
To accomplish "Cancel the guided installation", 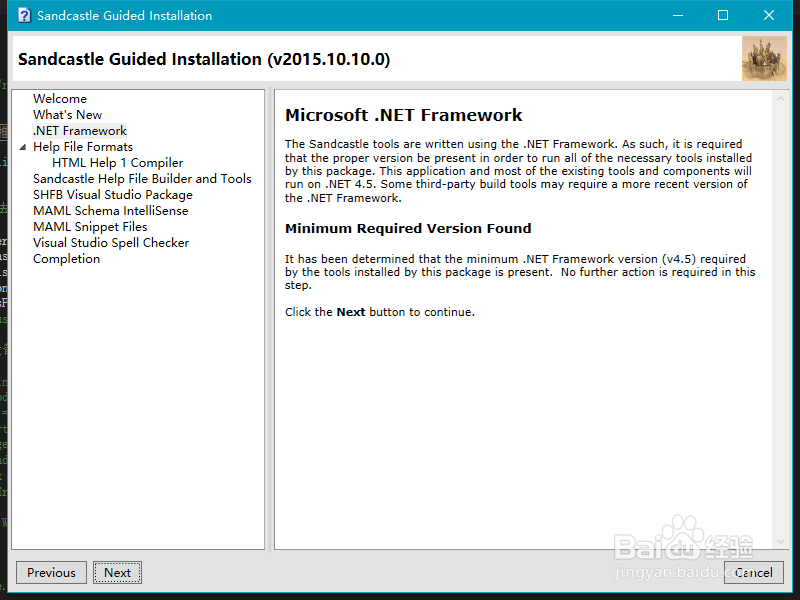I will pos(754,572).
